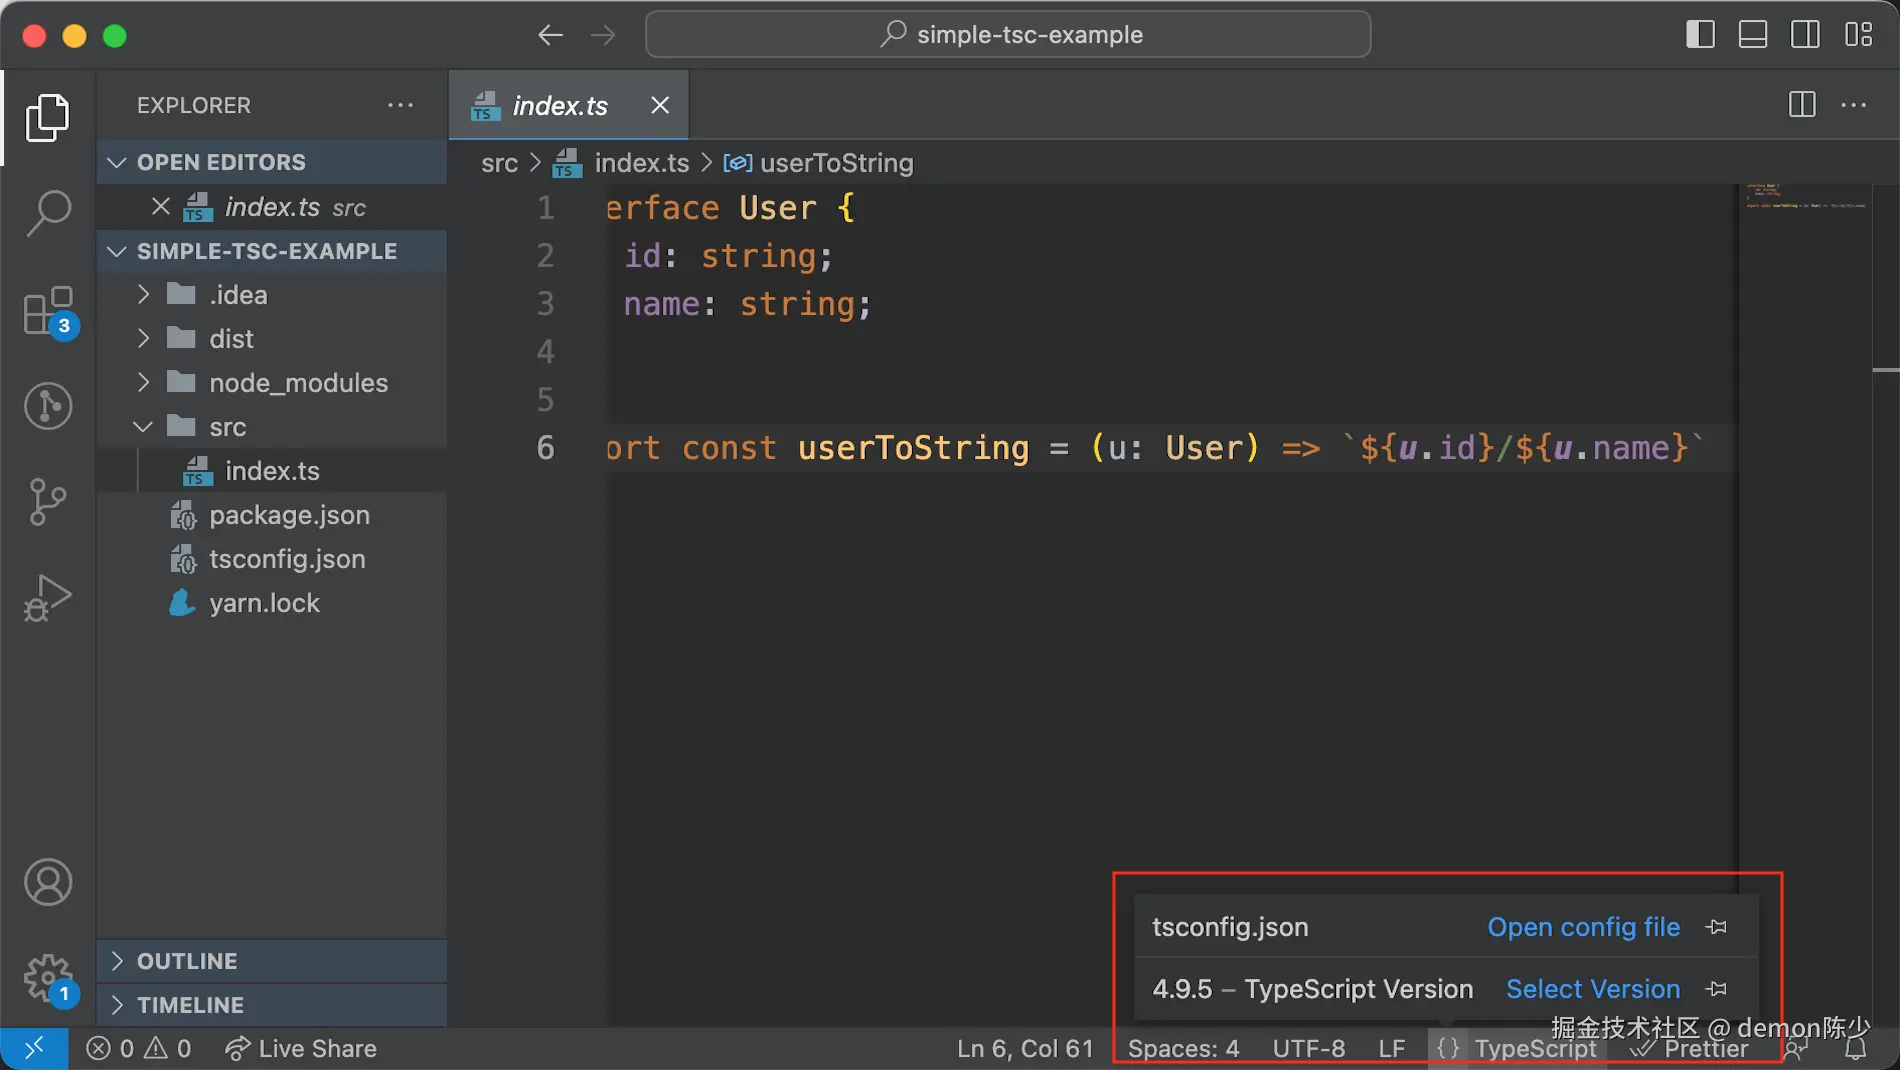Open the Manage gear menu
This screenshot has height=1070, width=1900.
(47, 978)
